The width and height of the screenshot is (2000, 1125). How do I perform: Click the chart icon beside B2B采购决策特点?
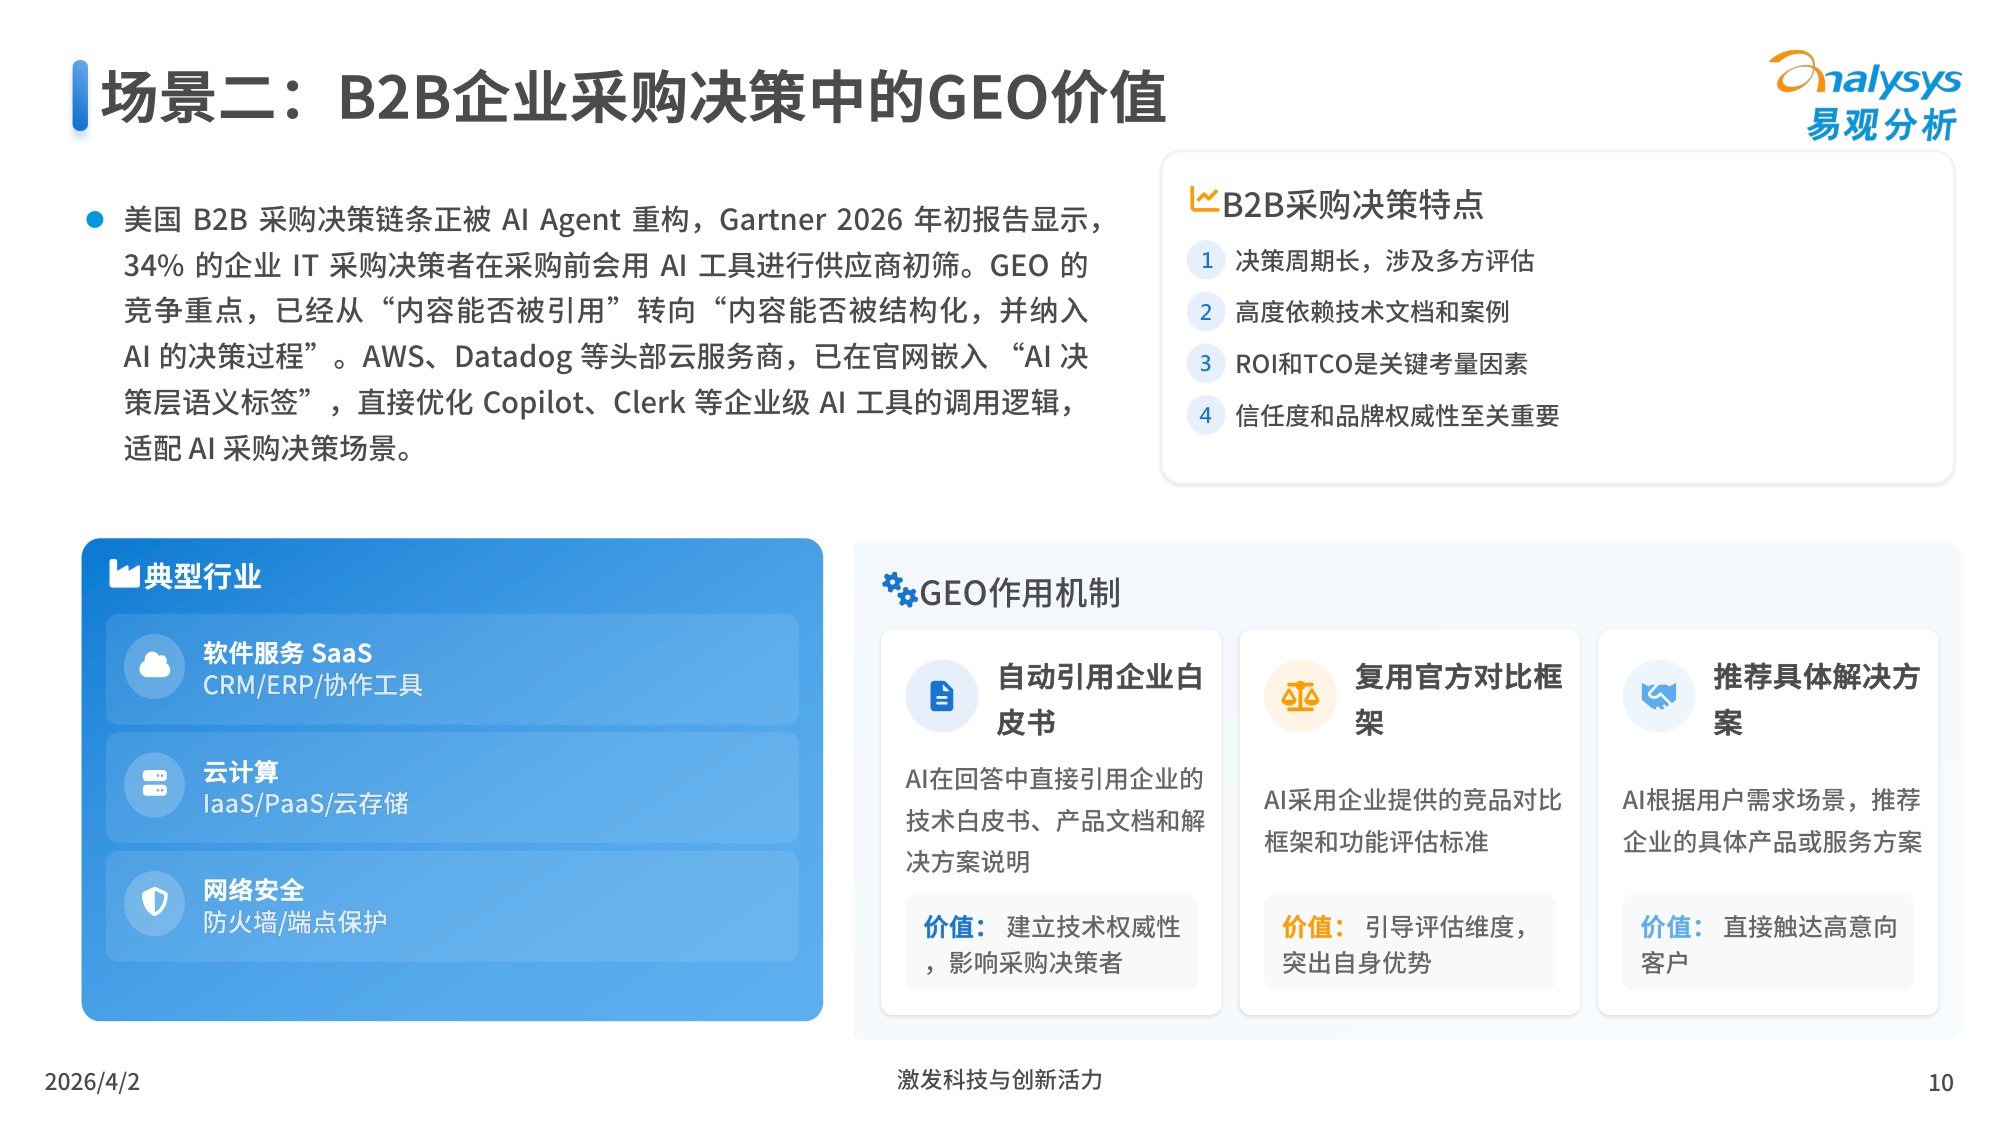coord(1203,200)
